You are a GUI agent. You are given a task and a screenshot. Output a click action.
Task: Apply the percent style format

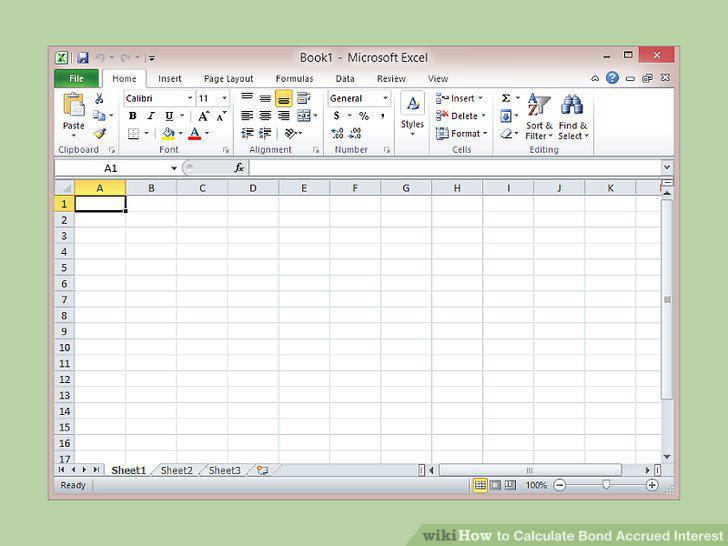pyautogui.click(x=364, y=116)
